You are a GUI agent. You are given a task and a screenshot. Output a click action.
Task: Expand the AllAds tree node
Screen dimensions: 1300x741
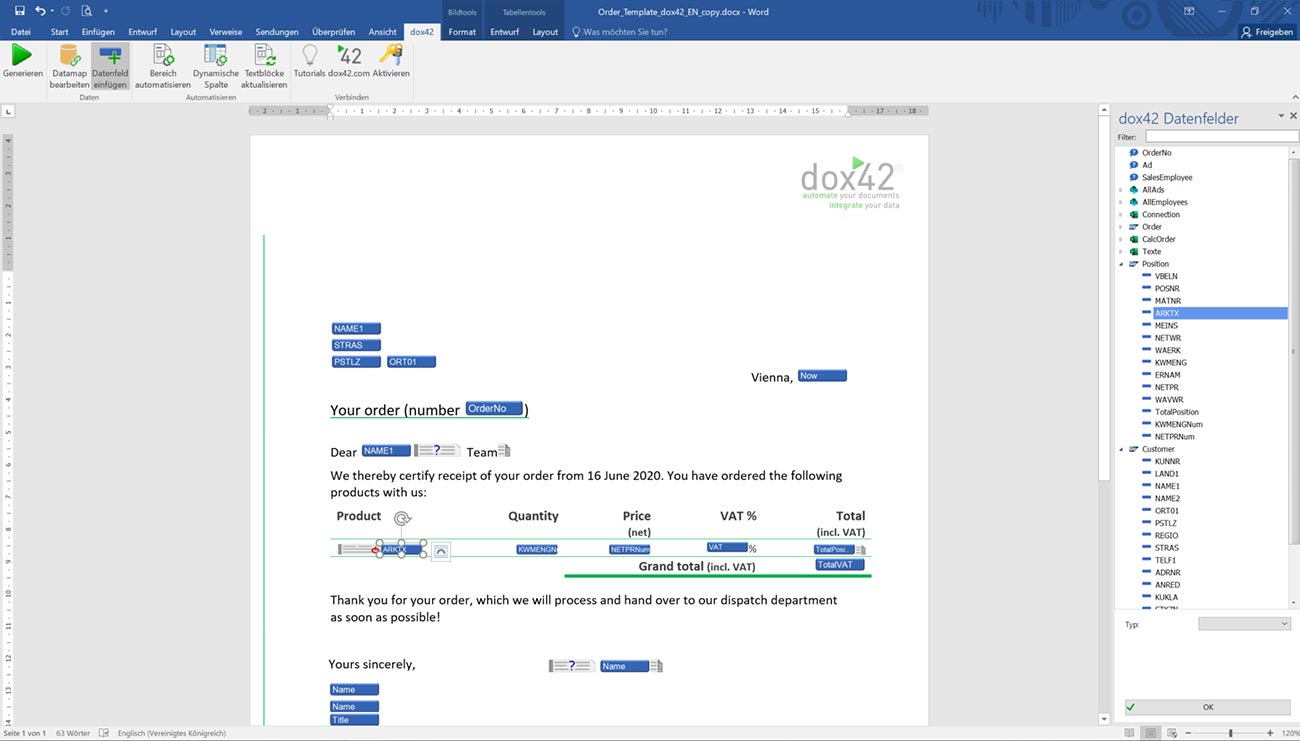click(x=1121, y=190)
